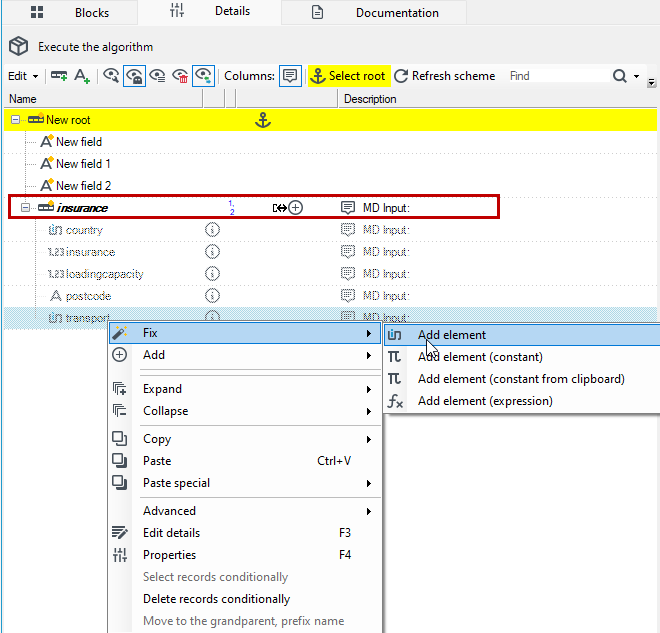Choose Delete records conditionally
660x633 pixels.
coord(245,599)
